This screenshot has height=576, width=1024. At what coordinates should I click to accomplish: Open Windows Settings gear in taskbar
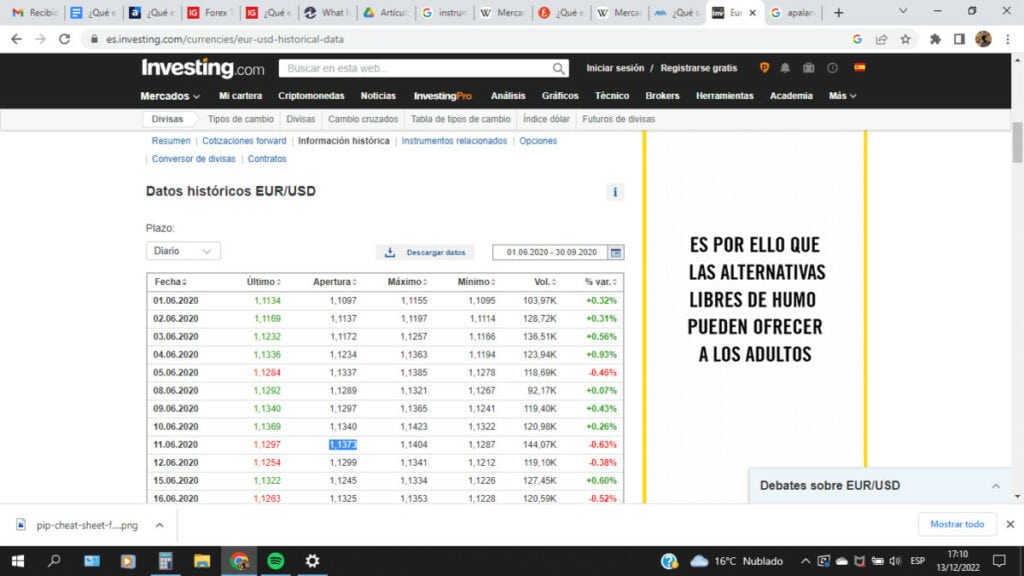pos(312,561)
